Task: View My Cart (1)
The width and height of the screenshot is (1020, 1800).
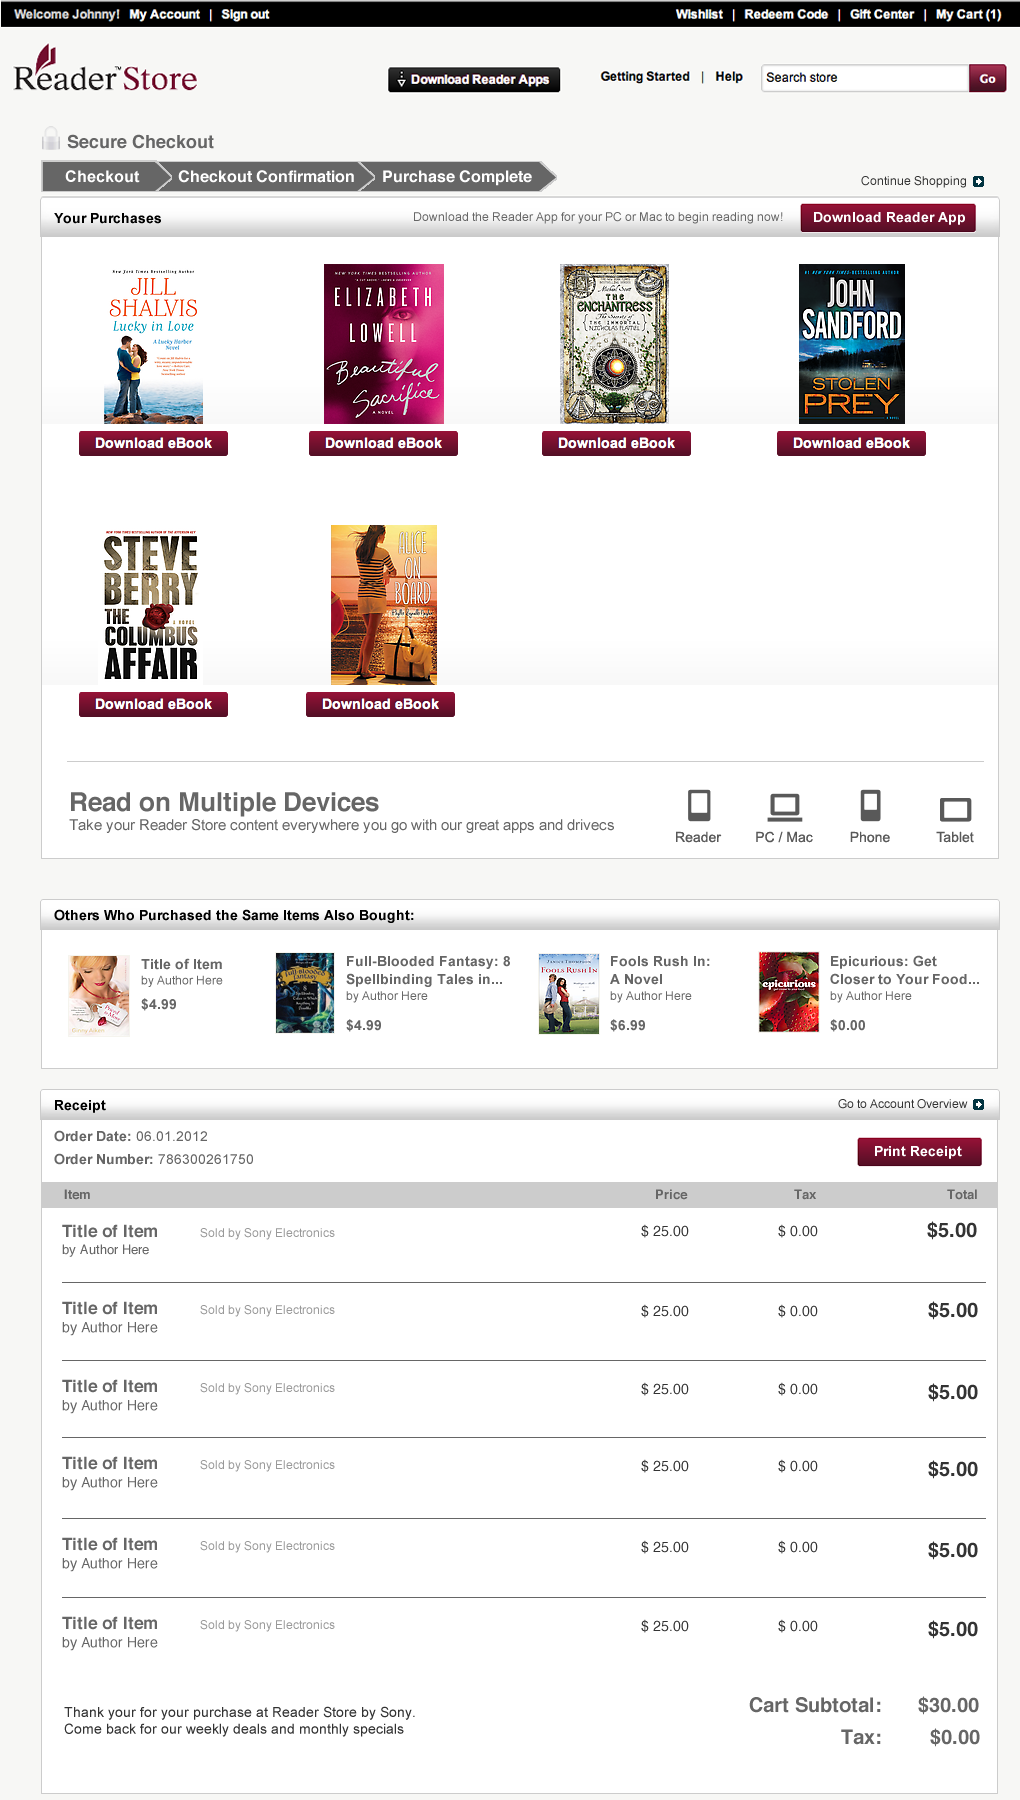Action: [968, 14]
